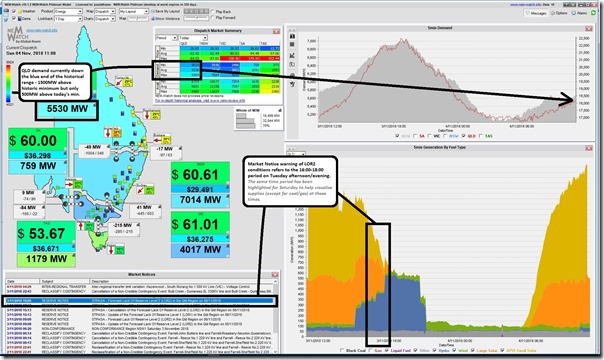
Task: Open the My Layout dropdown
Action: point(134,12)
